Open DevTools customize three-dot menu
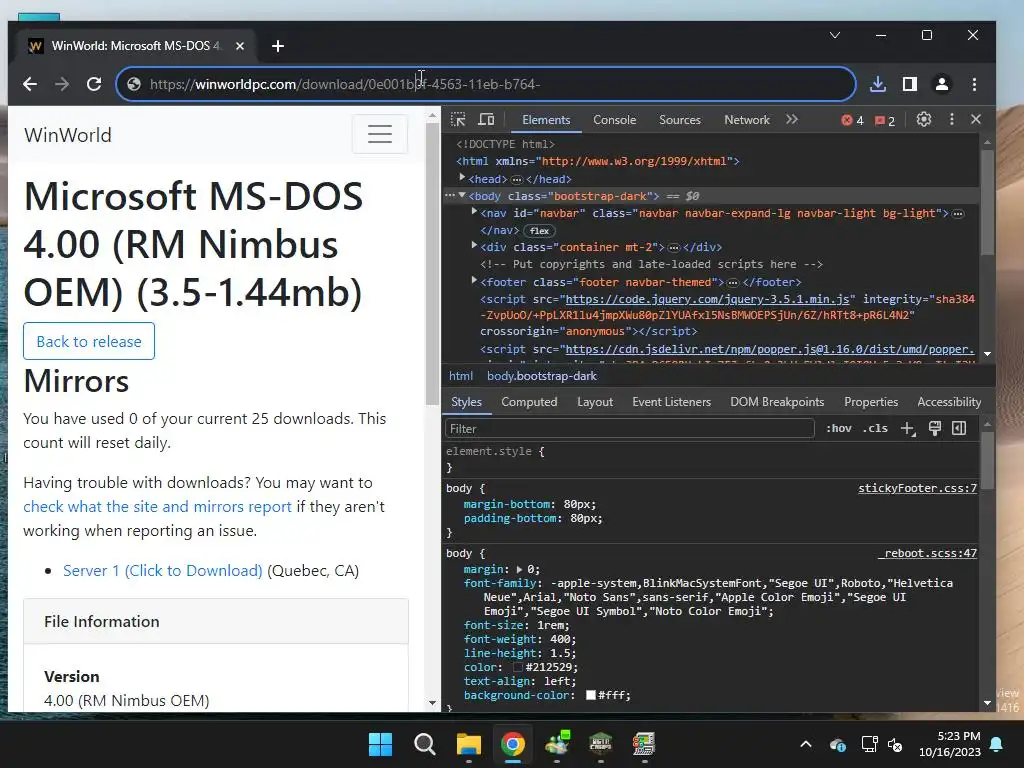This screenshot has width=1024, height=768. pos(952,120)
